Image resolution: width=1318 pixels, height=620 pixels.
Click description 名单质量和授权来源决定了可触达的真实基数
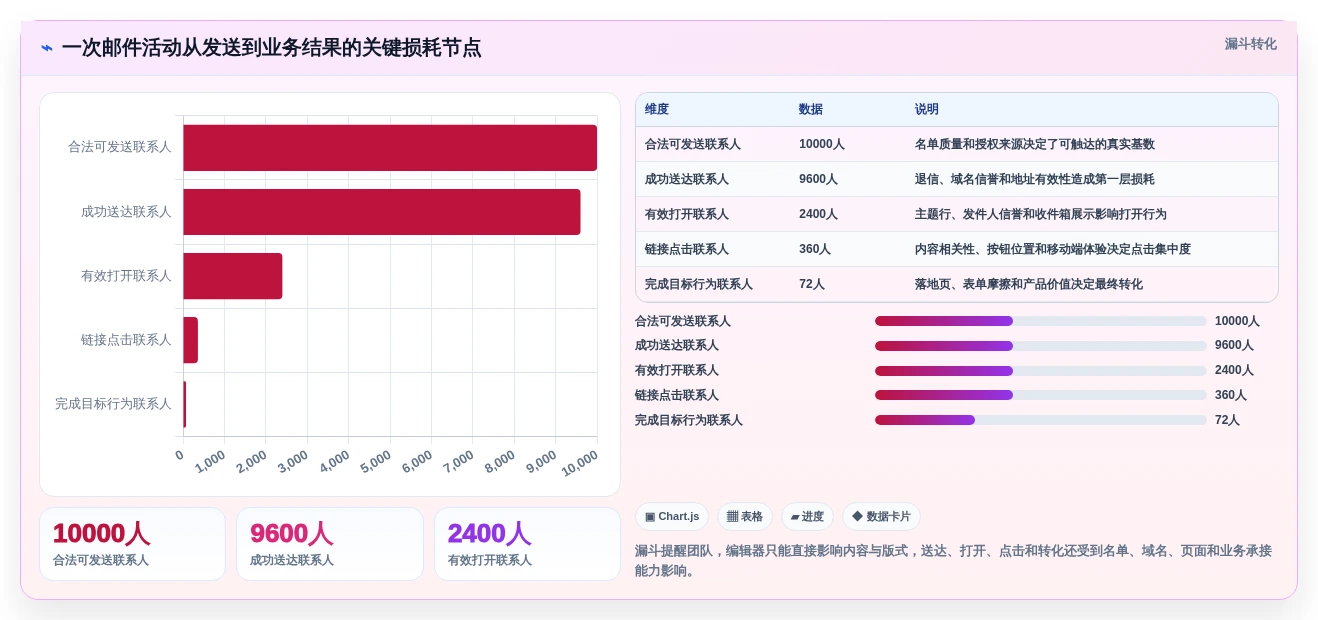click(1035, 144)
